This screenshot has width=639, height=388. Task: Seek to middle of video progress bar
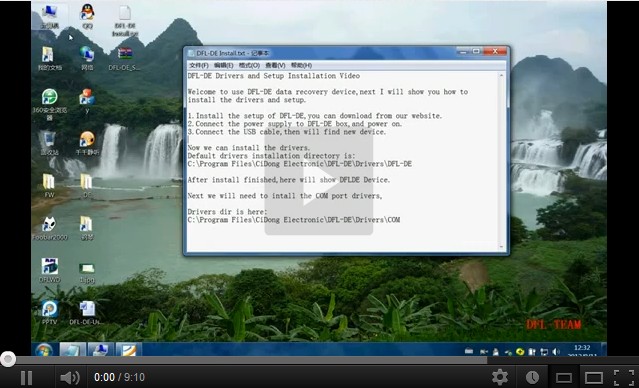tap(320, 360)
